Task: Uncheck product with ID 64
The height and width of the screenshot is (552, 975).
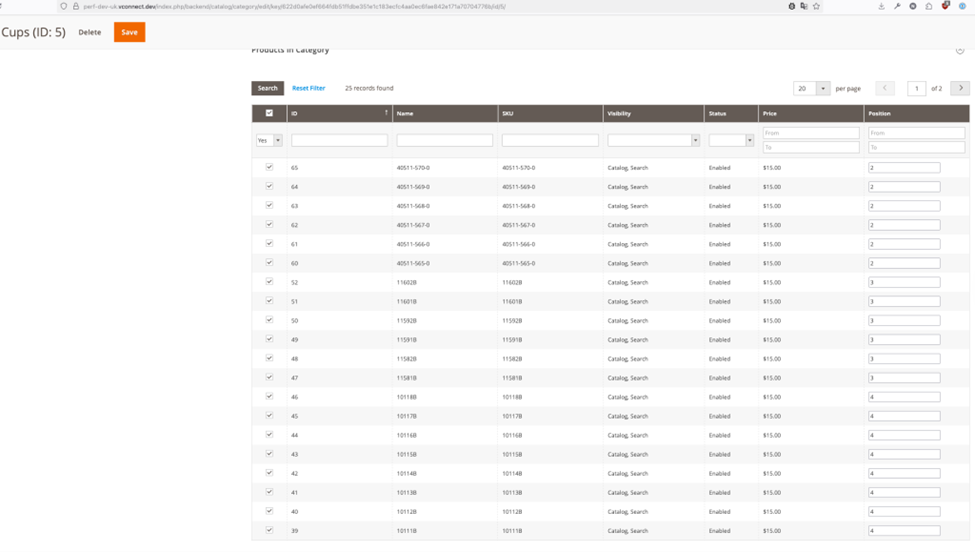Action: pos(269,186)
